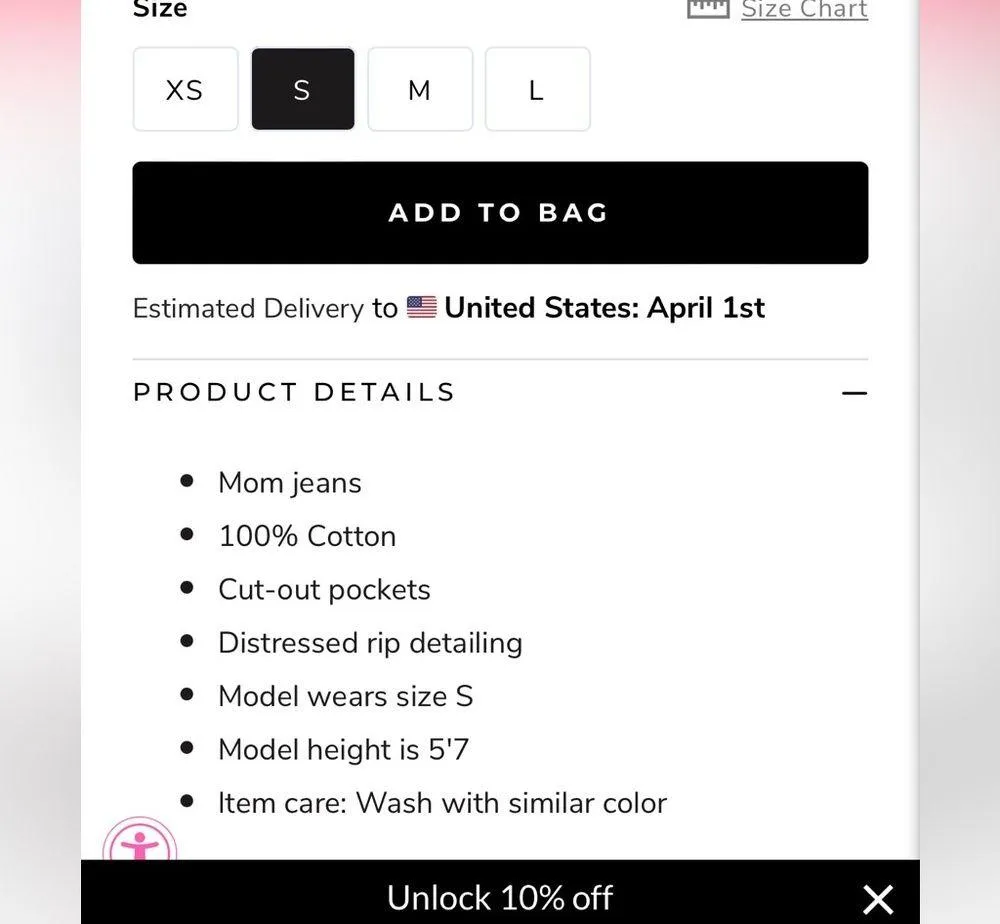The width and height of the screenshot is (1000, 924).
Task: Click the Size label above size options
Action: pos(159,10)
